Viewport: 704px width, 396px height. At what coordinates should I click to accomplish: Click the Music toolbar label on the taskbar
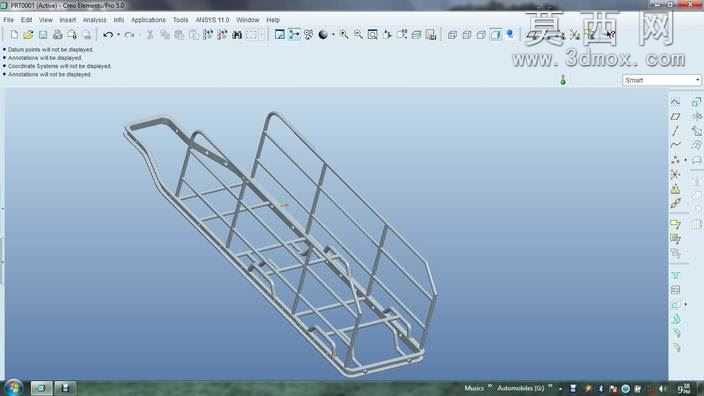474,388
